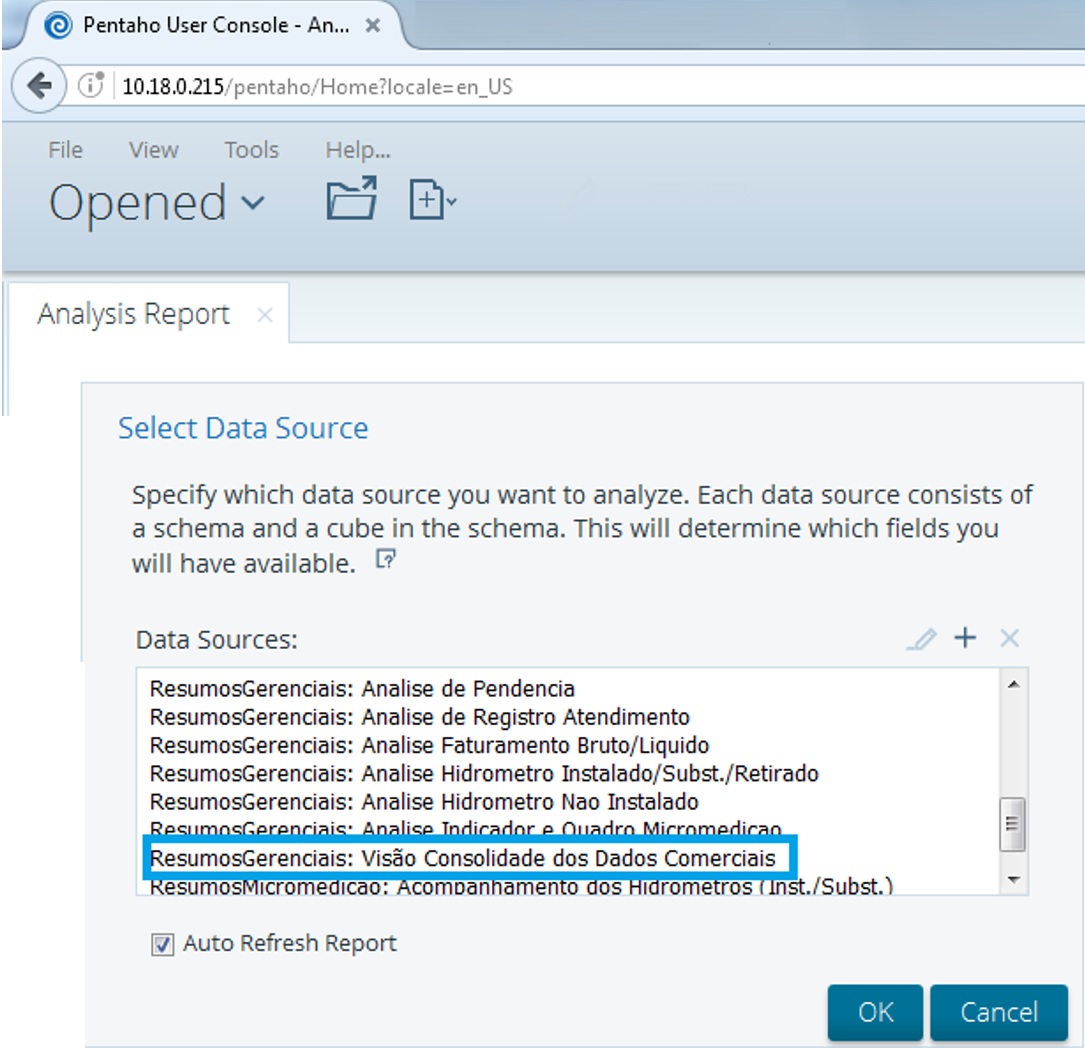Open the Tools menu

251,149
